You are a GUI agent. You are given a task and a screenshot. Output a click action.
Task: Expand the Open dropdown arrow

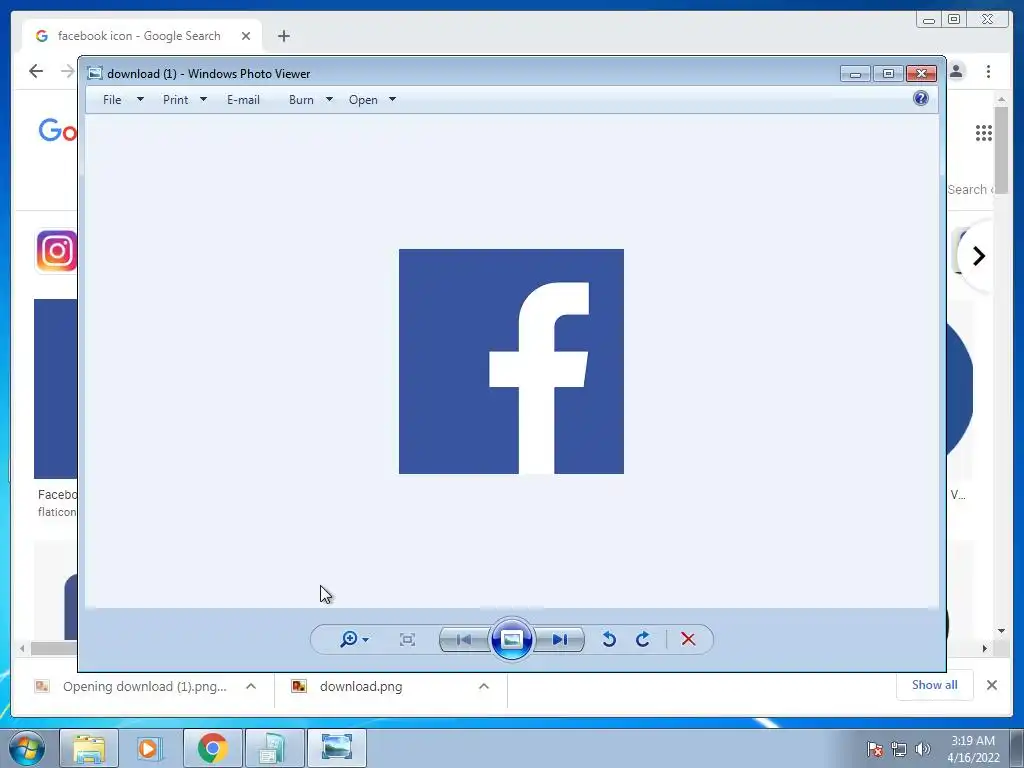click(392, 99)
